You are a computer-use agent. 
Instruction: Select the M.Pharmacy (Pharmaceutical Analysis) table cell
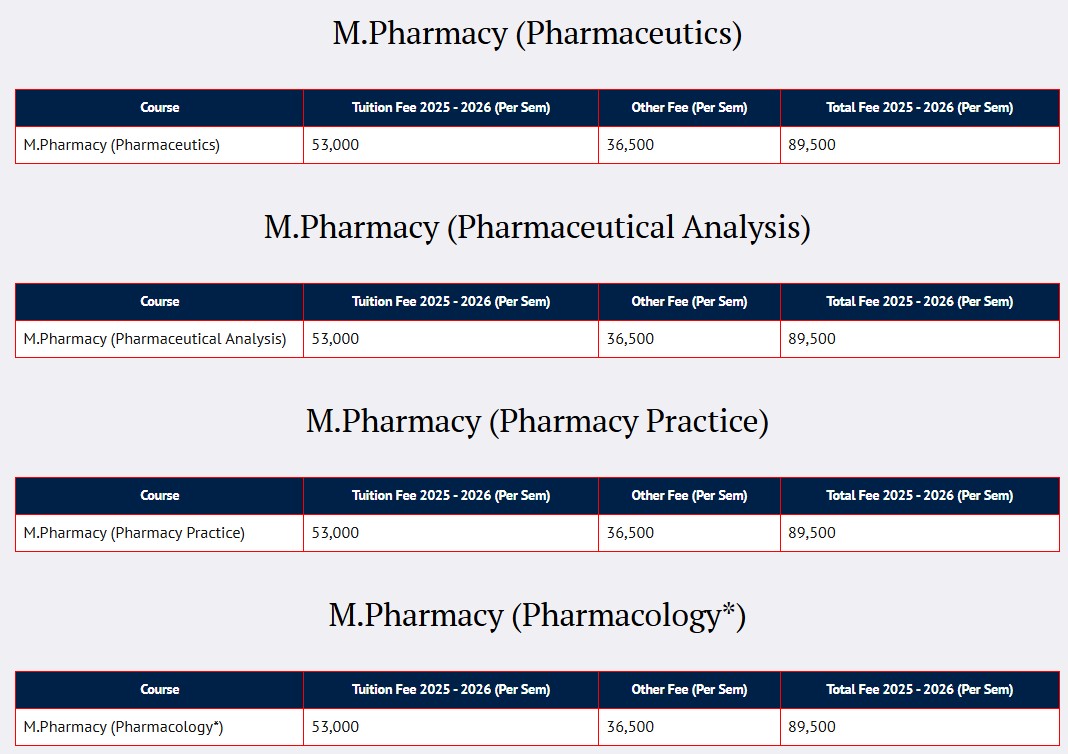(155, 339)
